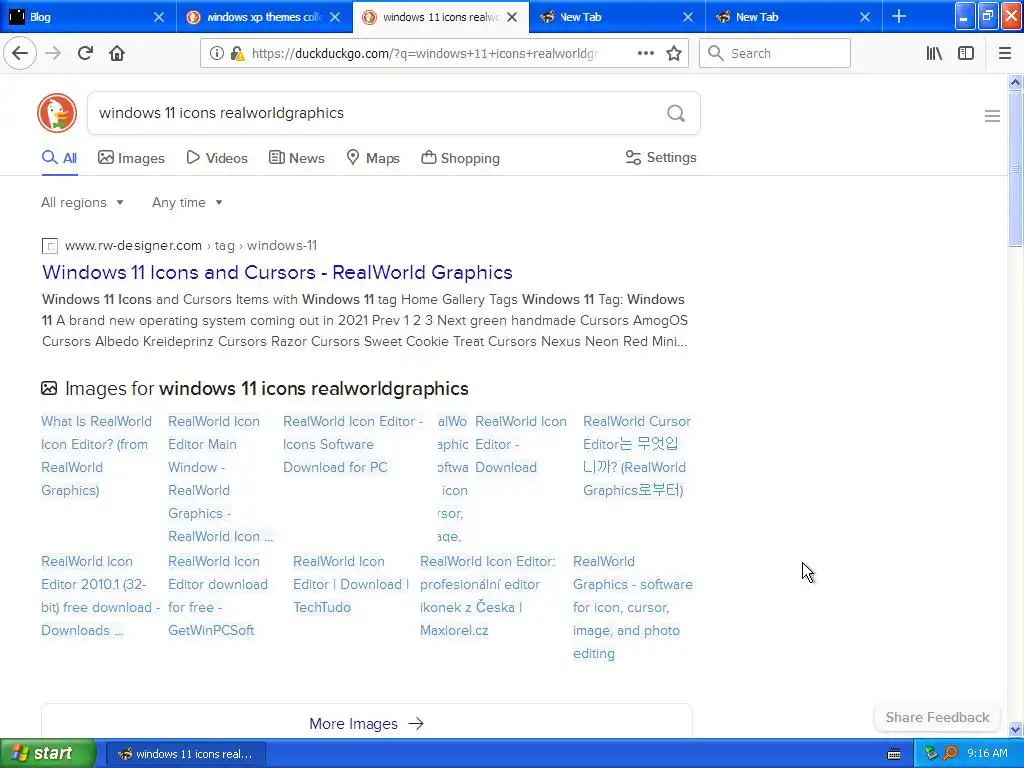Open DuckDuckGo side menu icon
Screen dimensions: 1024x768
992,116
